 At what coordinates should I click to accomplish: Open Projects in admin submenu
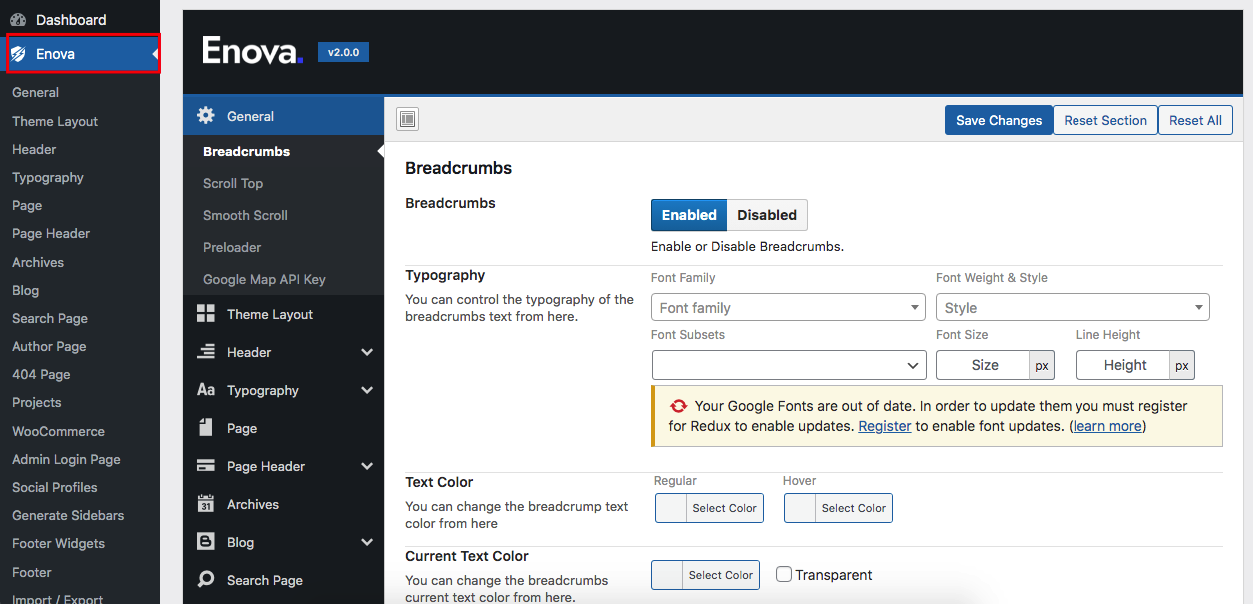pyautogui.click(x=37, y=402)
